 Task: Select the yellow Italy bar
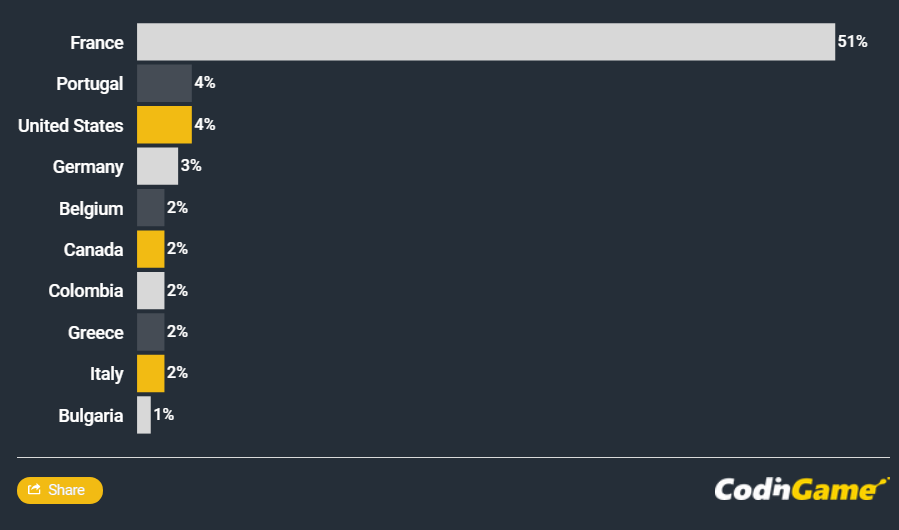tap(150, 373)
